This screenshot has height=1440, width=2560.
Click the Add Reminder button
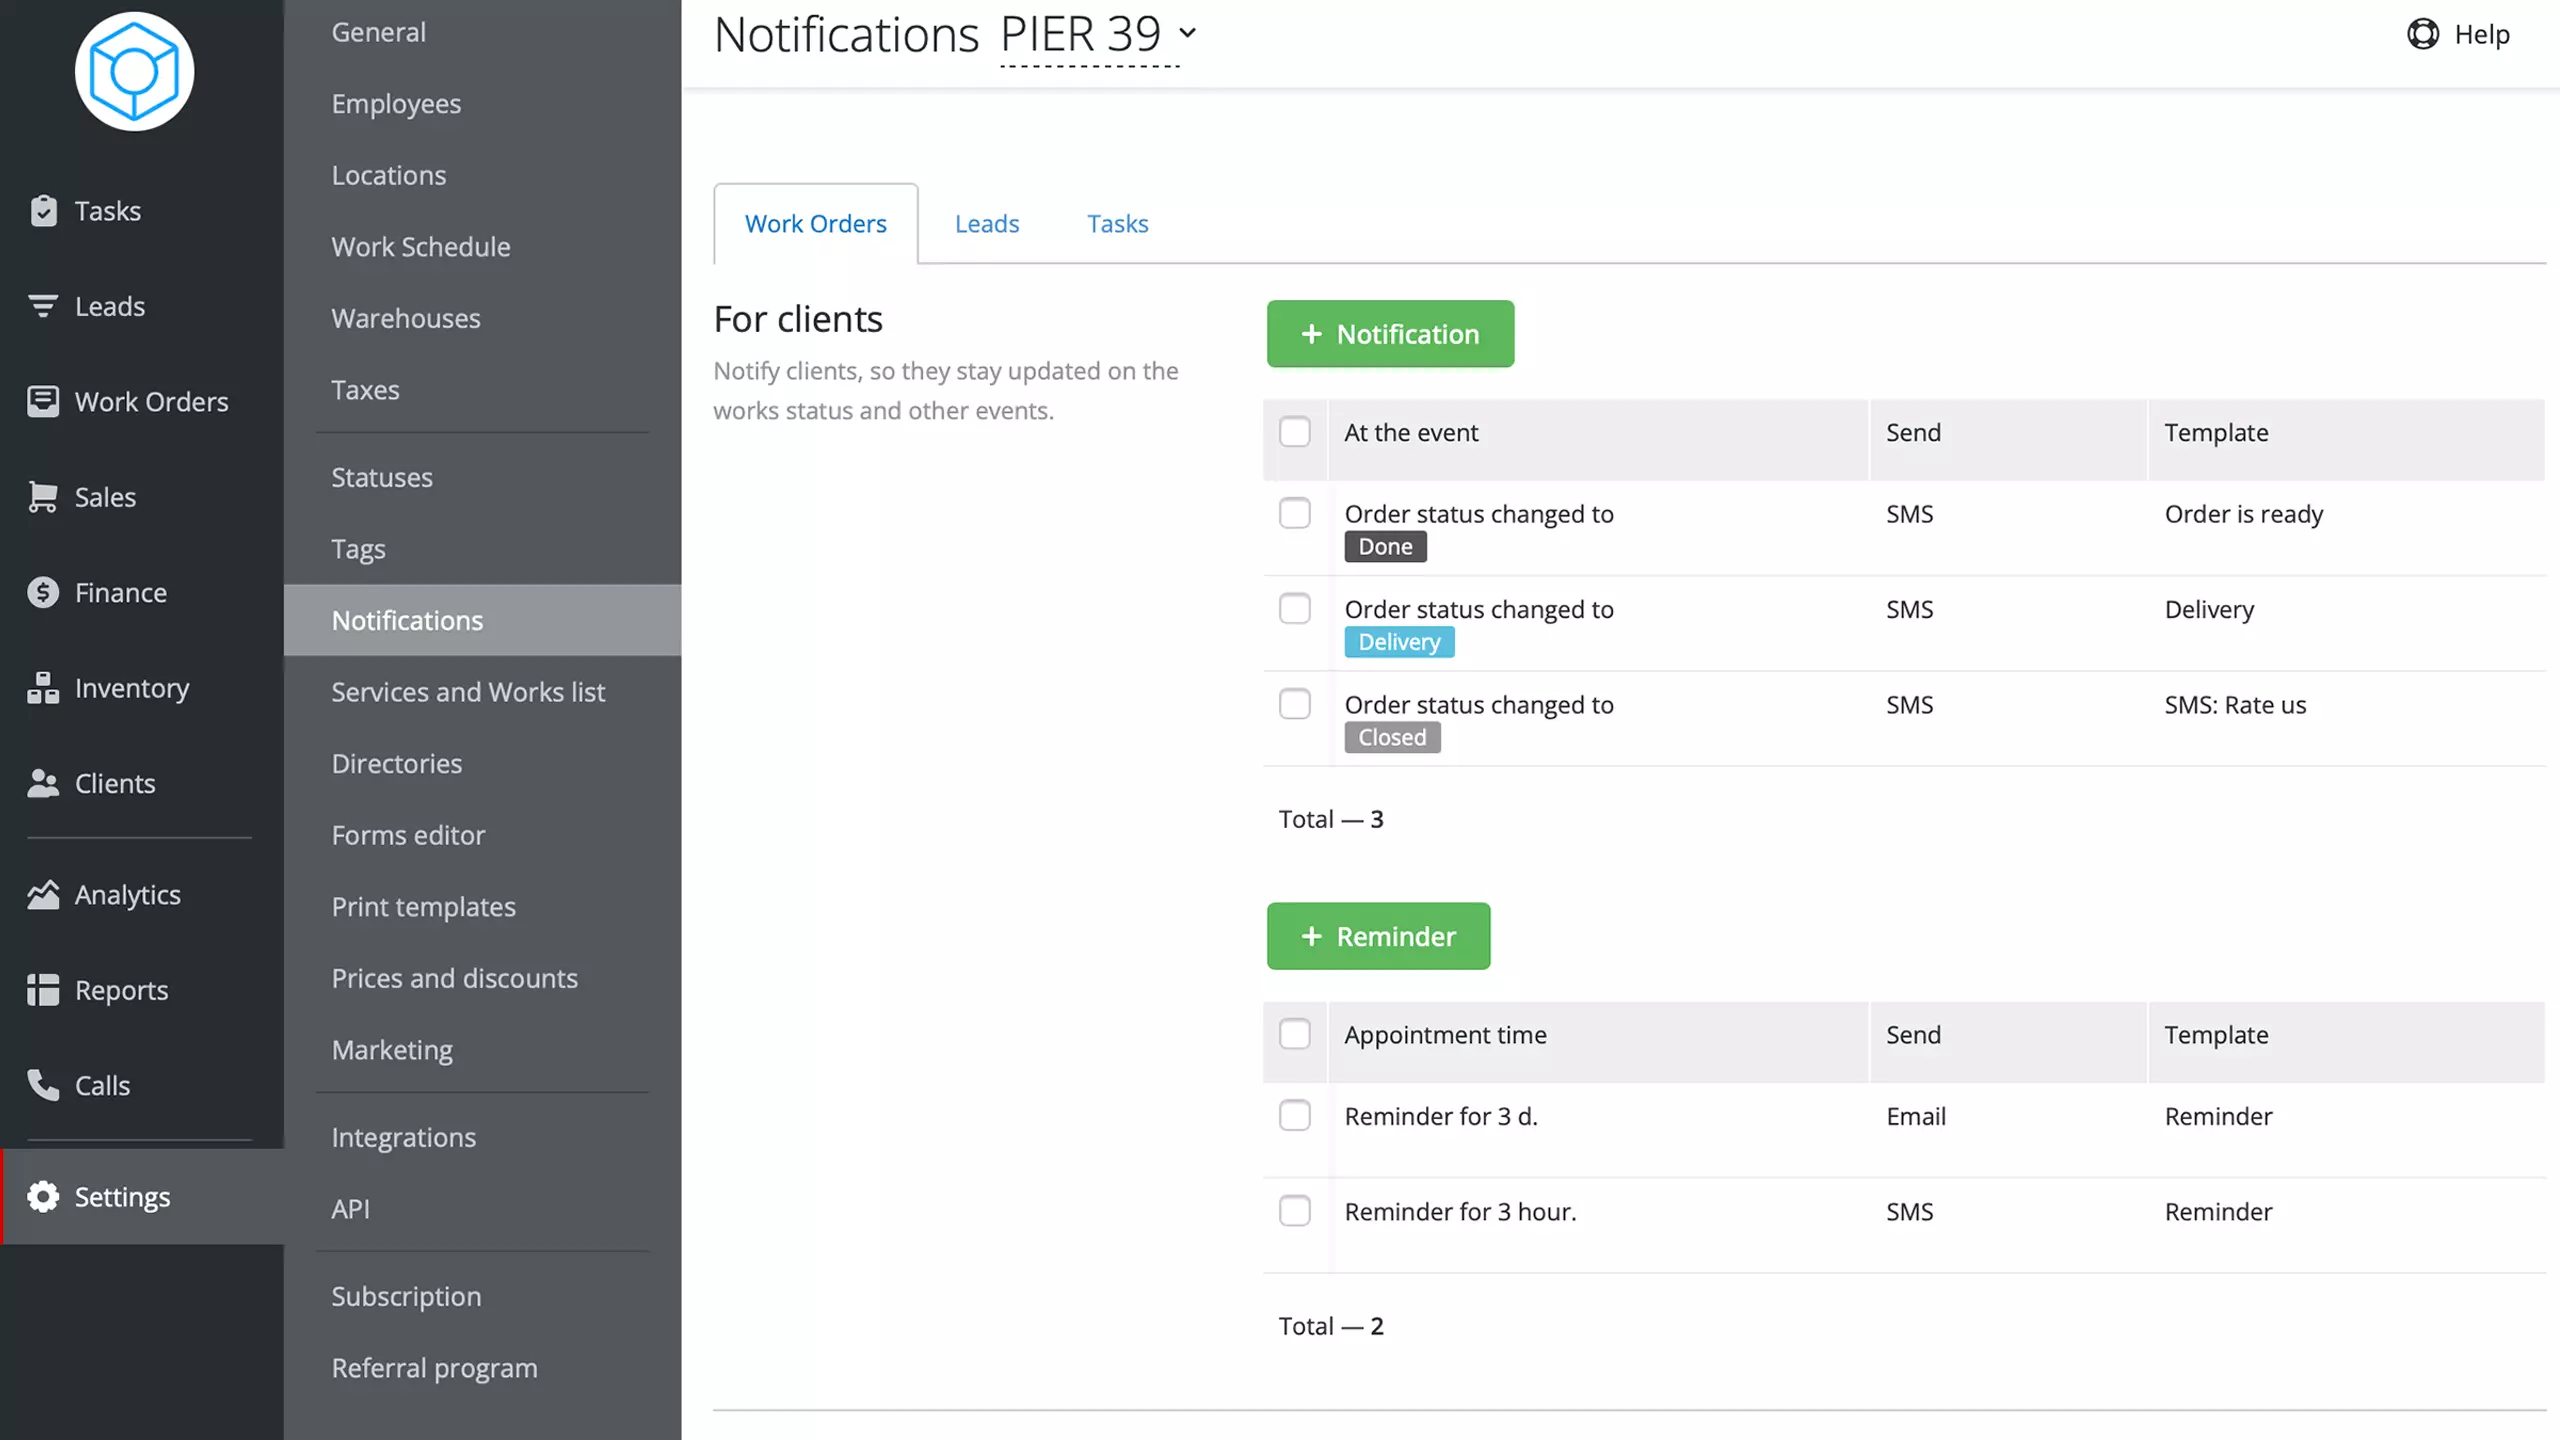pyautogui.click(x=1378, y=935)
